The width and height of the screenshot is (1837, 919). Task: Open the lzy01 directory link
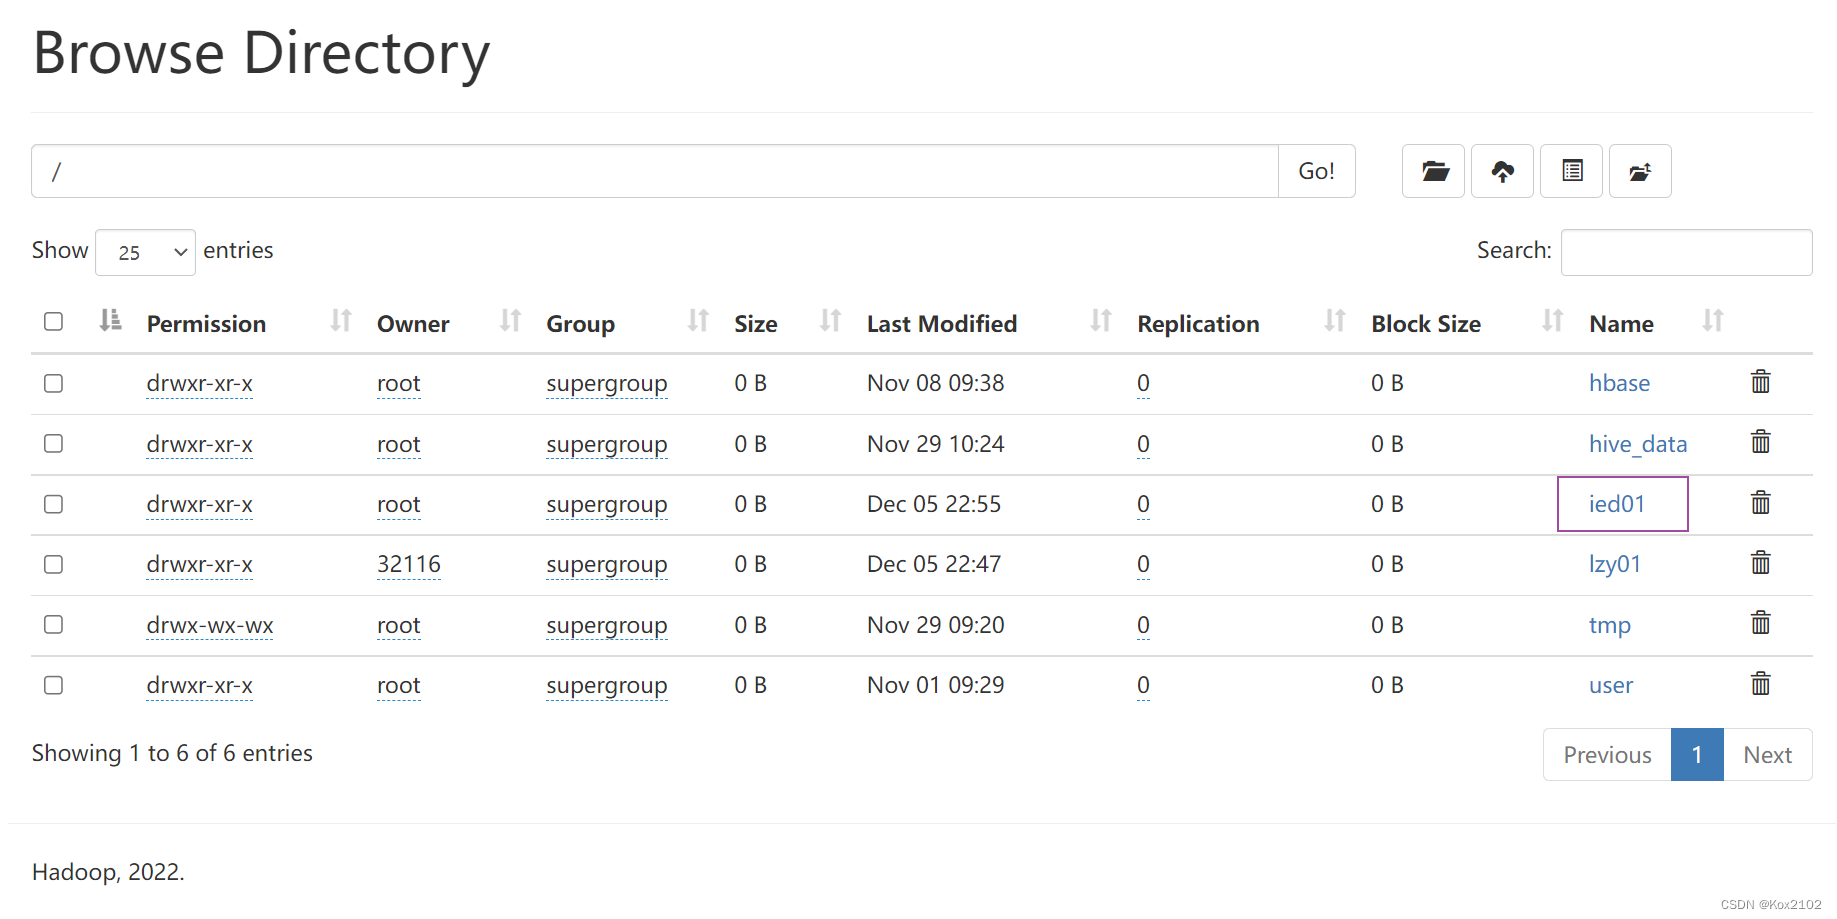click(1615, 564)
